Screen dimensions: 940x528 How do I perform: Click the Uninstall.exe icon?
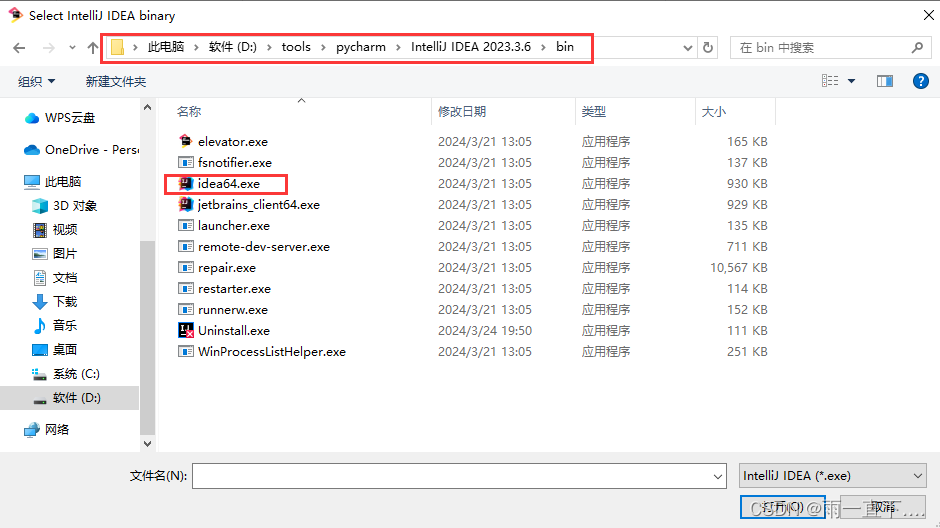[185, 330]
